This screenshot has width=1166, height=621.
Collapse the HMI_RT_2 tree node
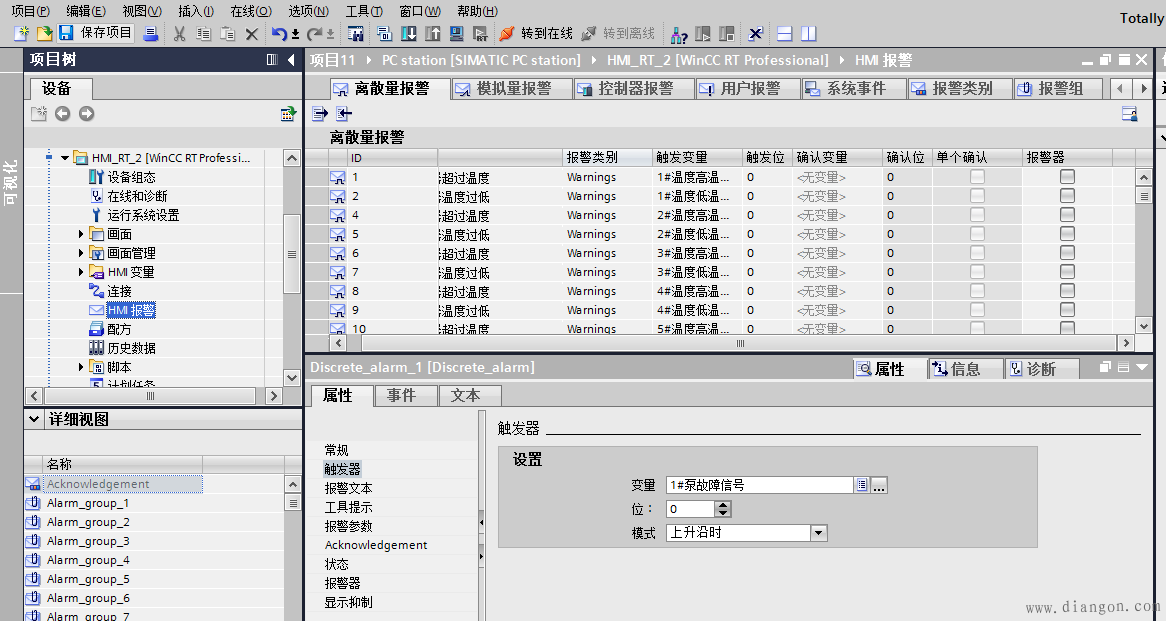pos(65,158)
